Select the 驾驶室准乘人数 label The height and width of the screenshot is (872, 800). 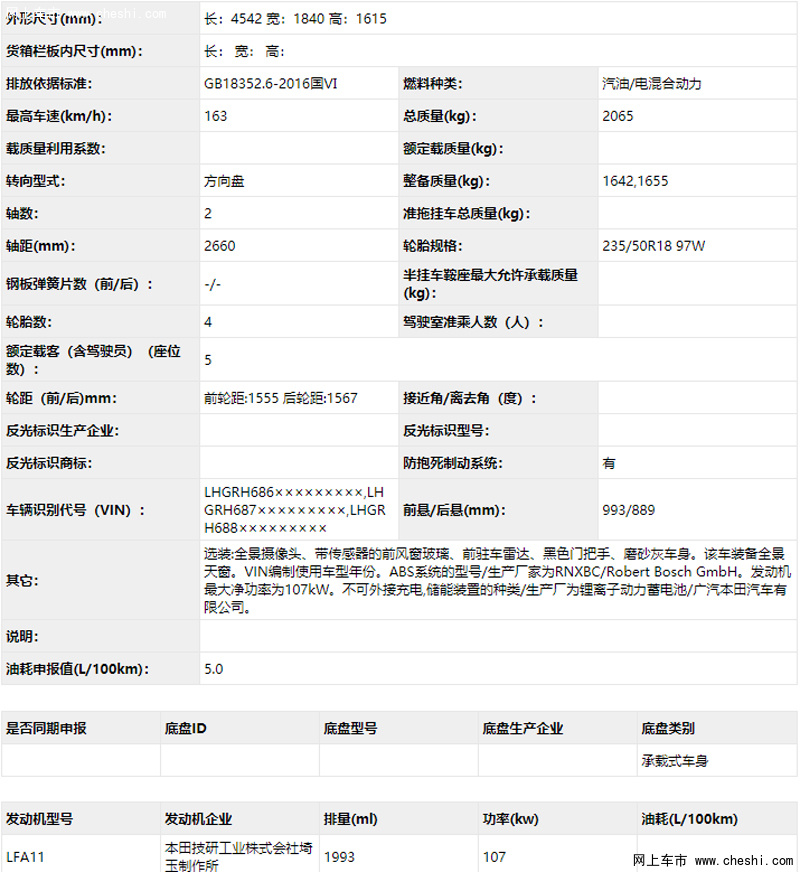473,322
